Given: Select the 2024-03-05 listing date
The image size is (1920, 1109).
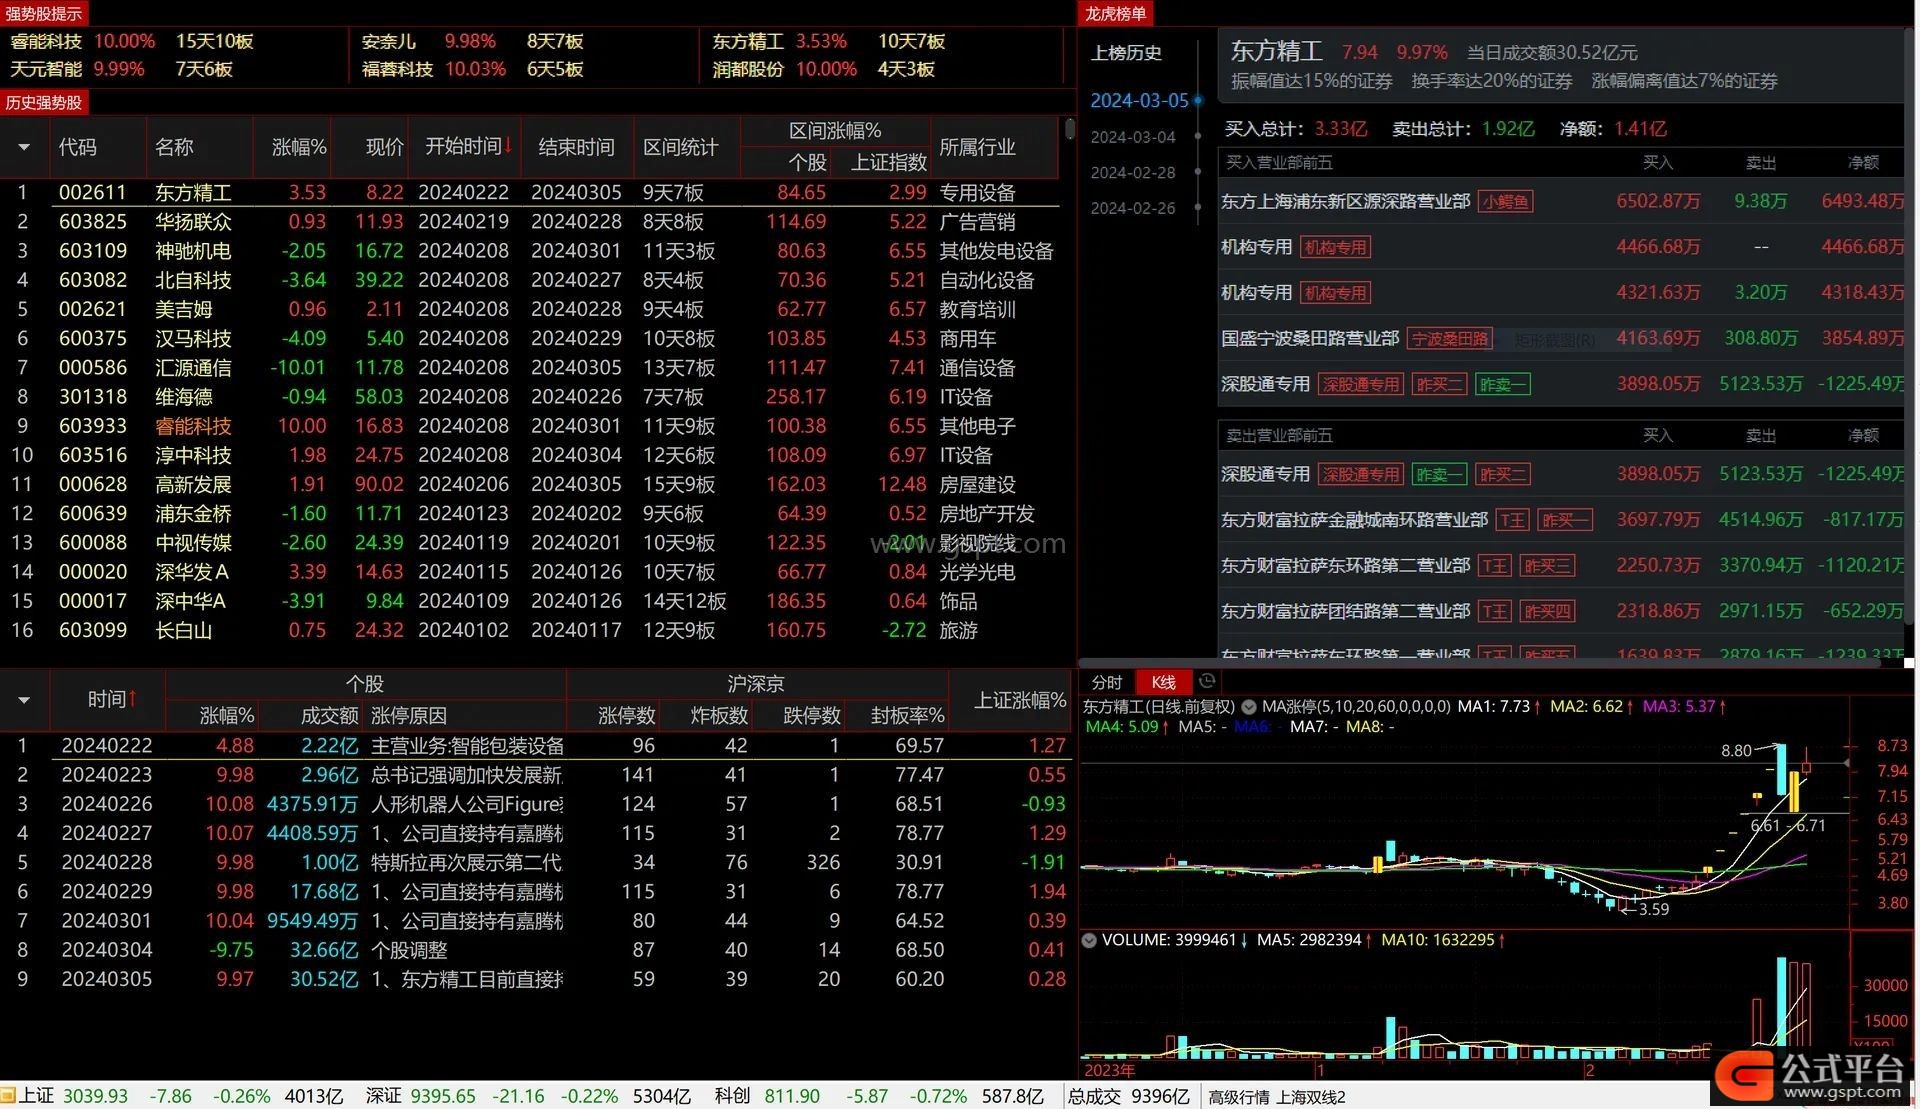Looking at the screenshot, I should click(x=1139, y=100).
